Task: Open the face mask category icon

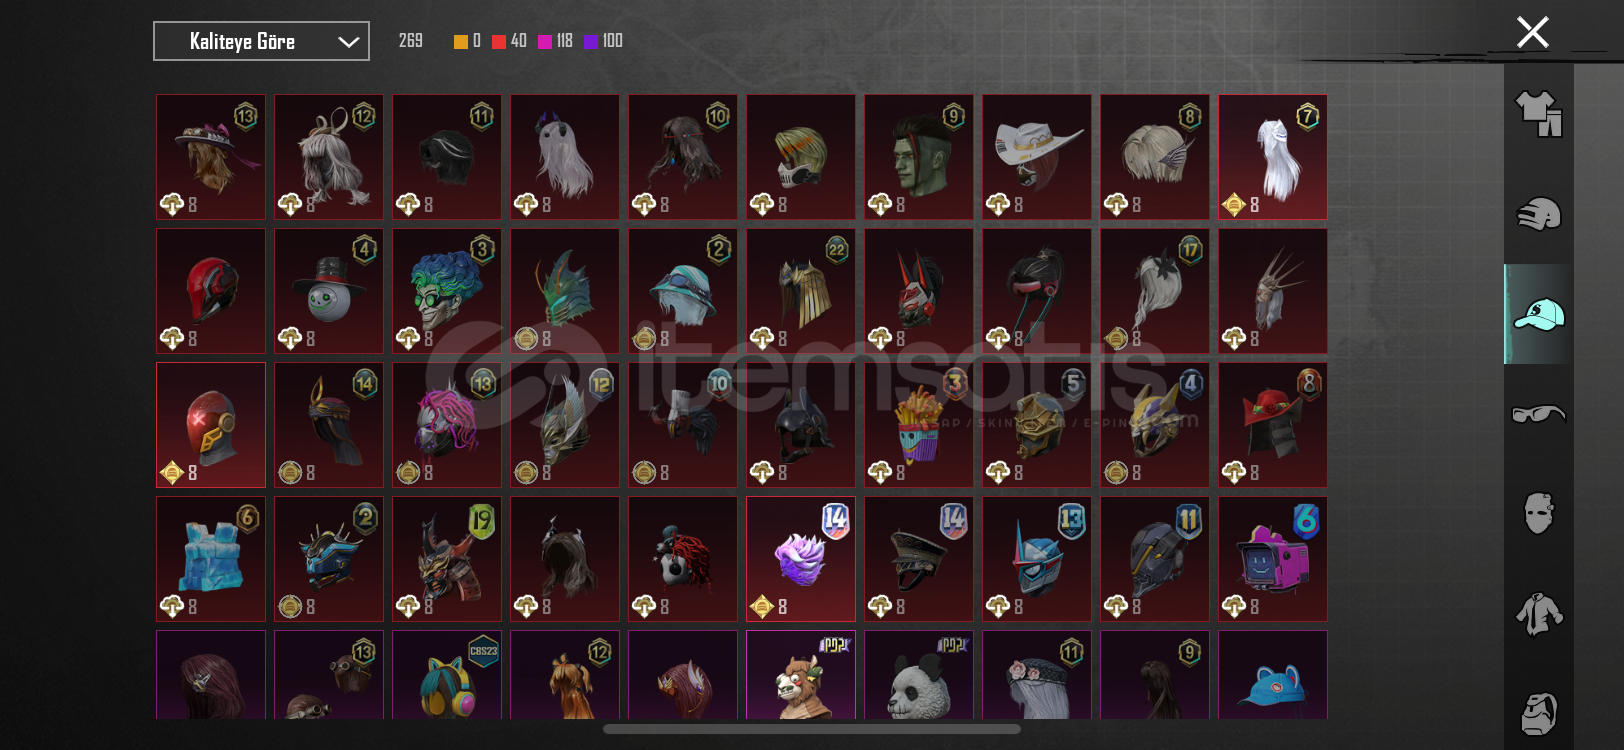Action: 1538,513
